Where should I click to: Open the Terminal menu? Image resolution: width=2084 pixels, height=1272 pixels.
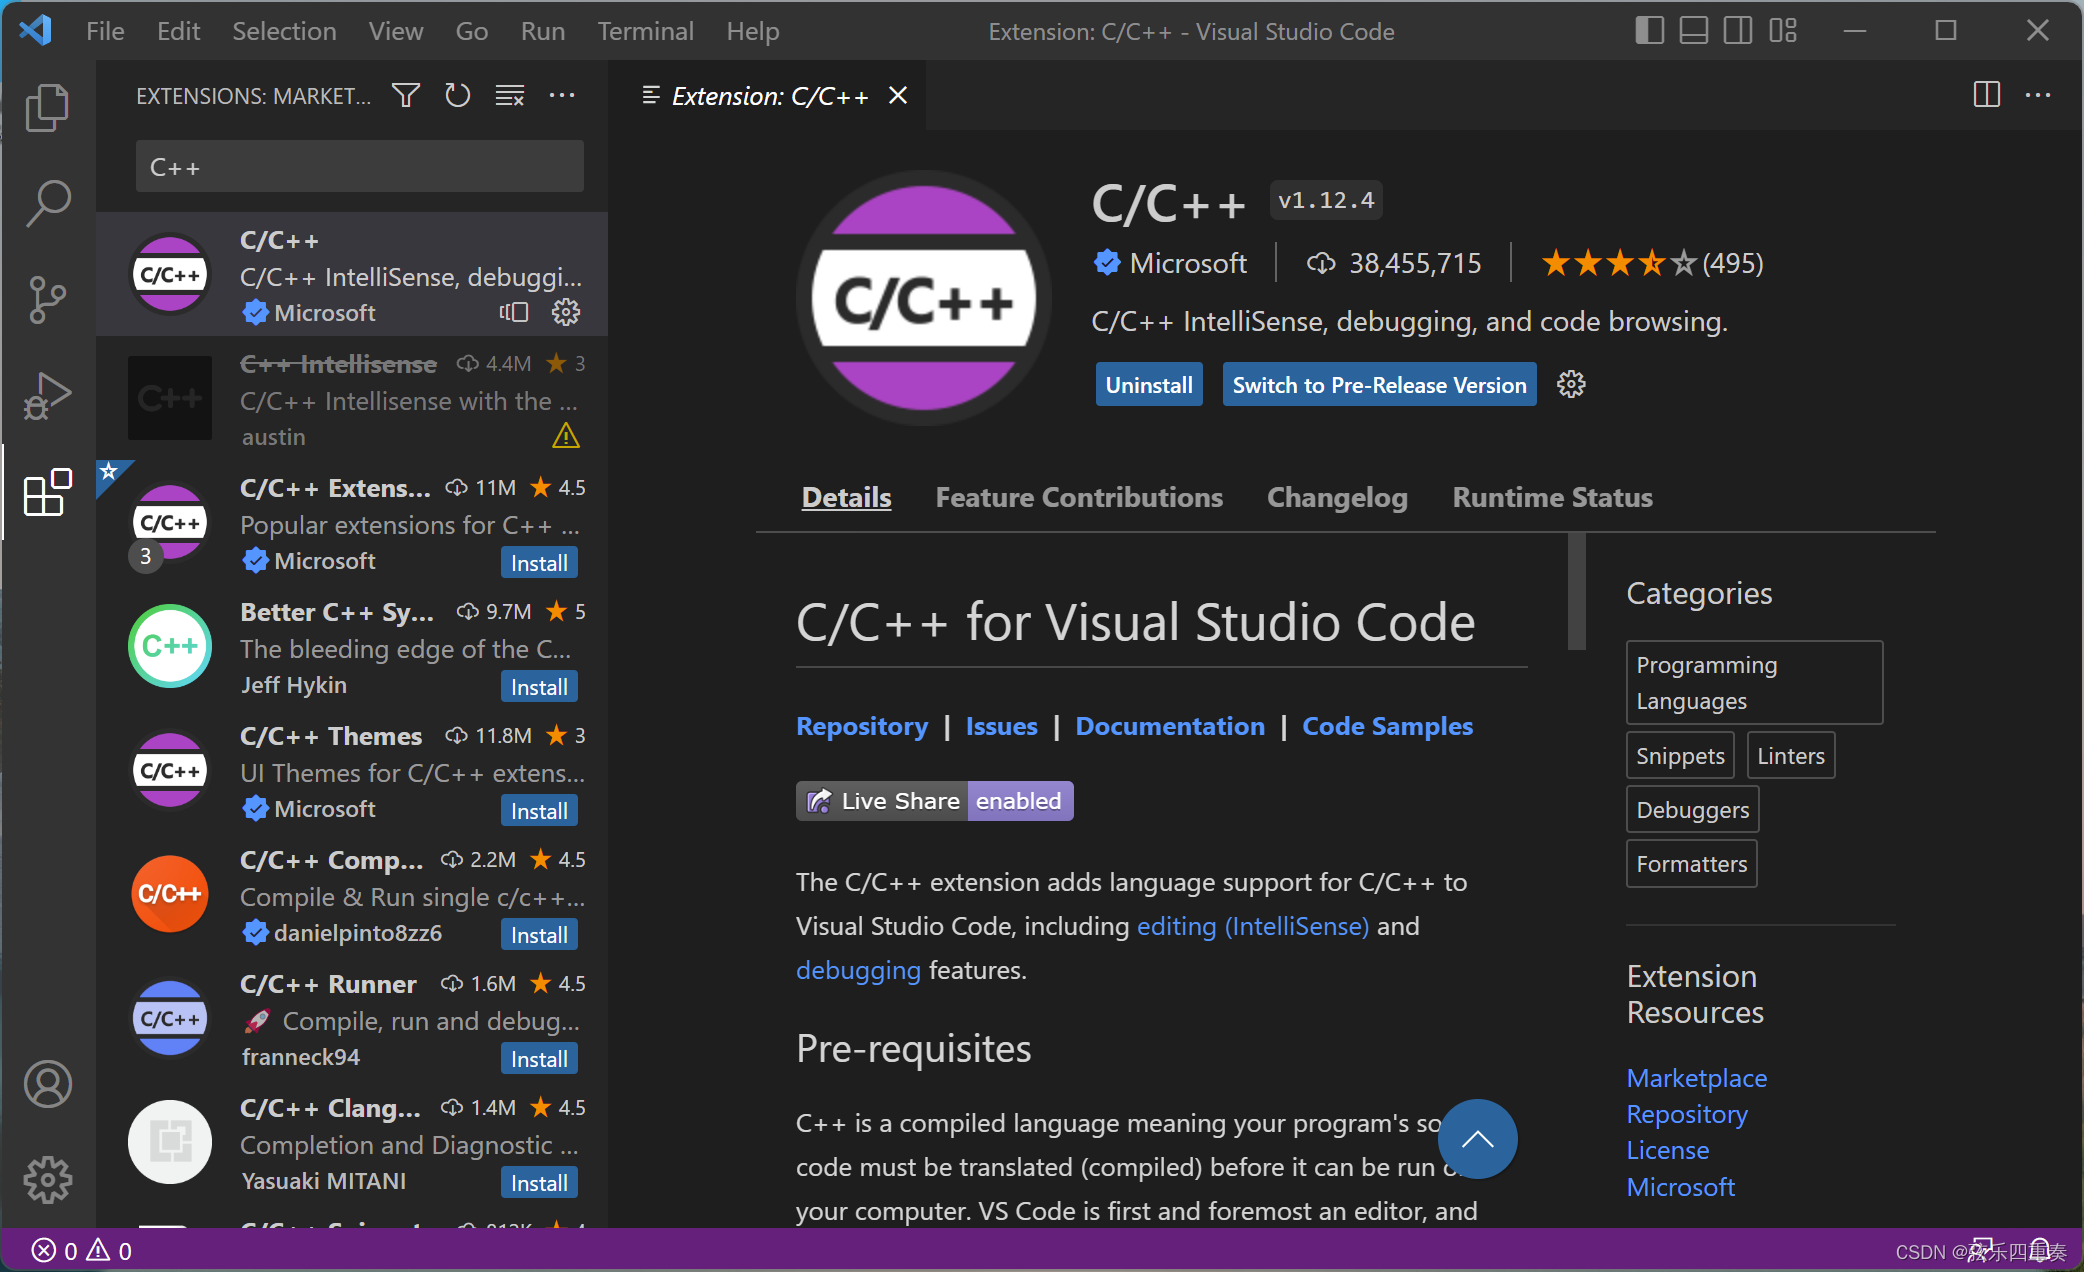click(x=645, y=31)
